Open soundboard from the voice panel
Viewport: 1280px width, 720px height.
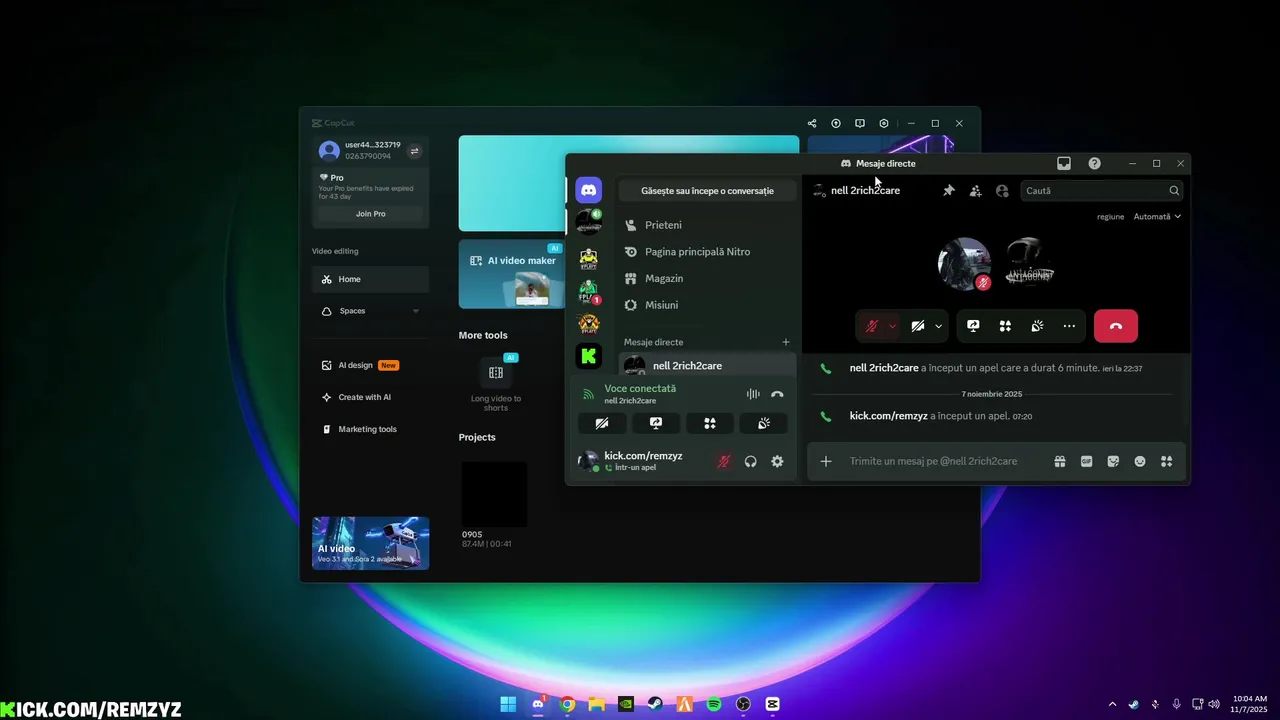point(763,423)
